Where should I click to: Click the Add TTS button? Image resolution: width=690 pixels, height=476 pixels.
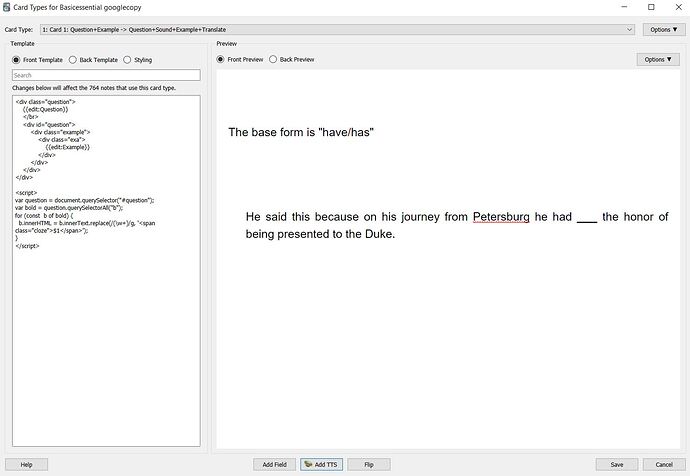point(322,465)
